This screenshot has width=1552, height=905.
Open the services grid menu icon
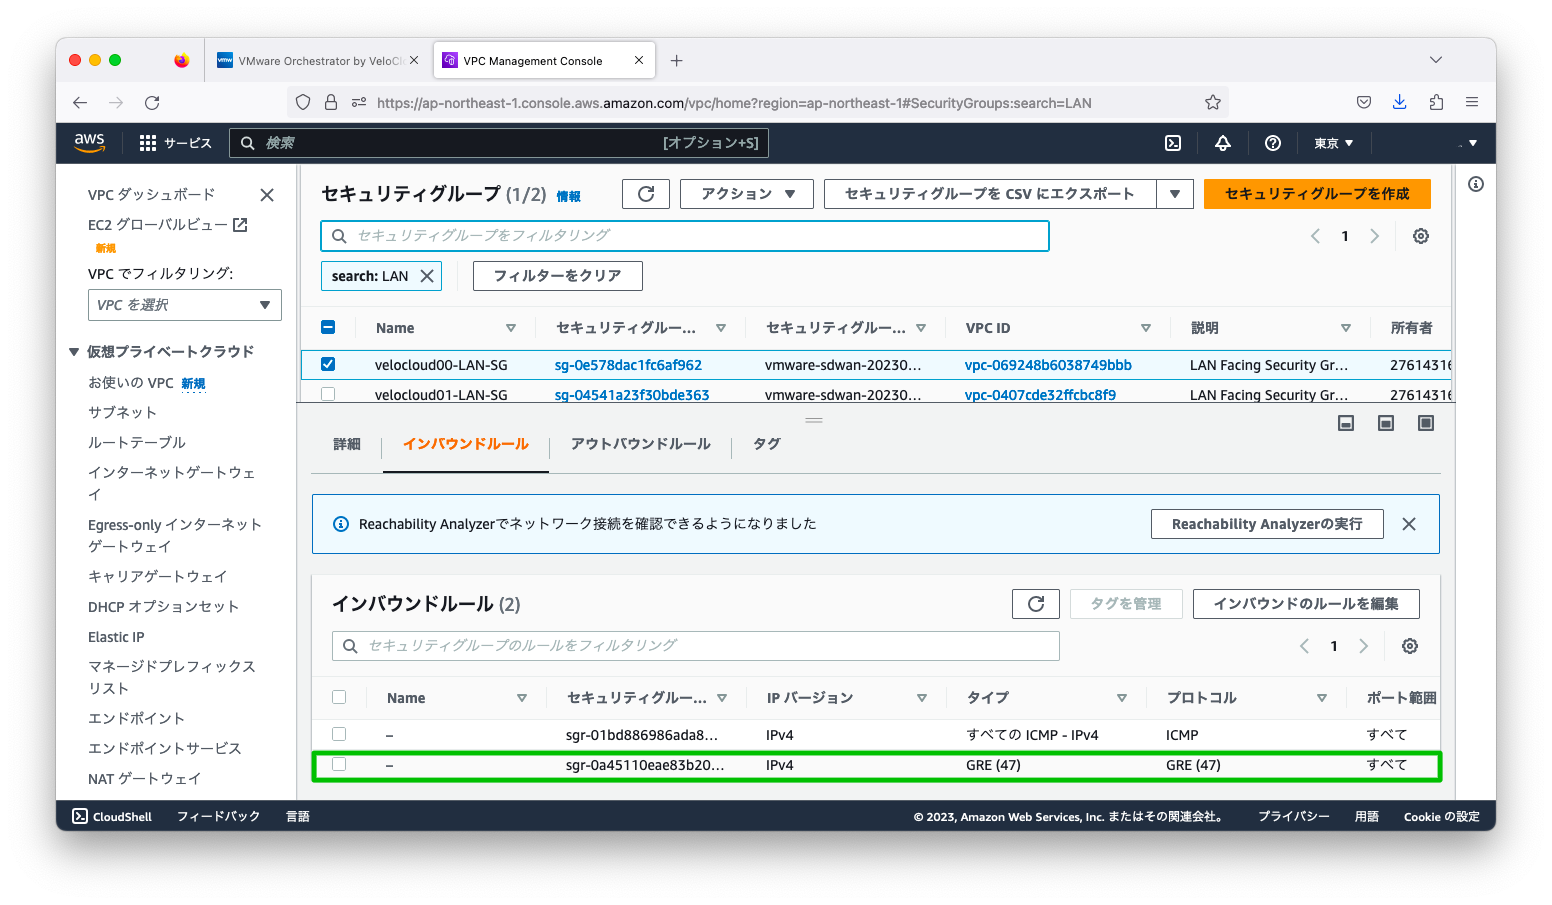(148, 143)
